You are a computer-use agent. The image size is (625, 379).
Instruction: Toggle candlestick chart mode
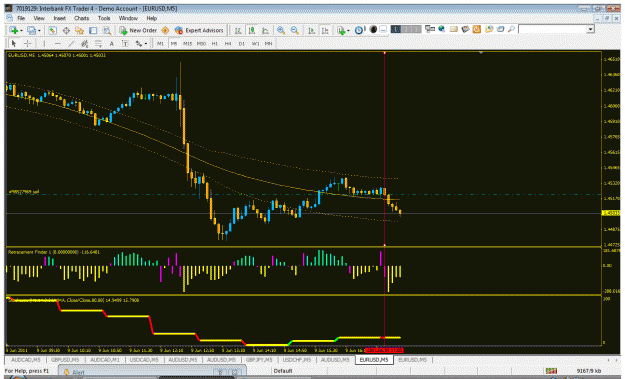(252, 30)
